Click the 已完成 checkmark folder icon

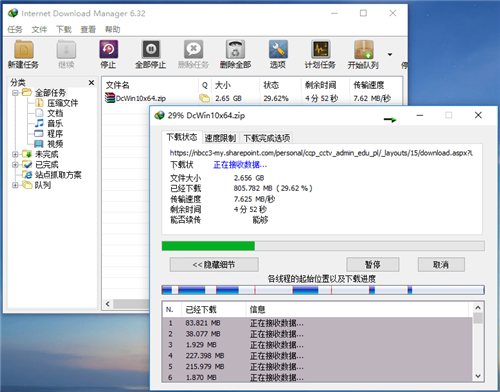pos(27,164)
